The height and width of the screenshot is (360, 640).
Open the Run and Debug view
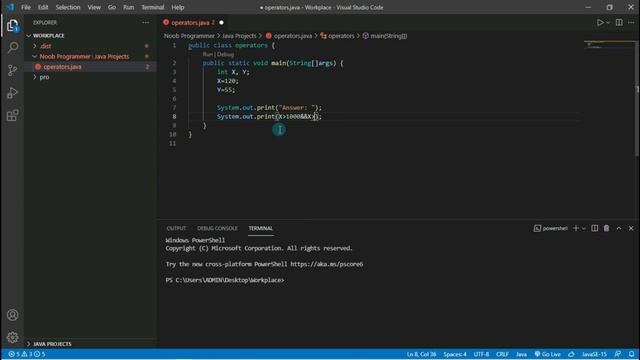point(13,93)
